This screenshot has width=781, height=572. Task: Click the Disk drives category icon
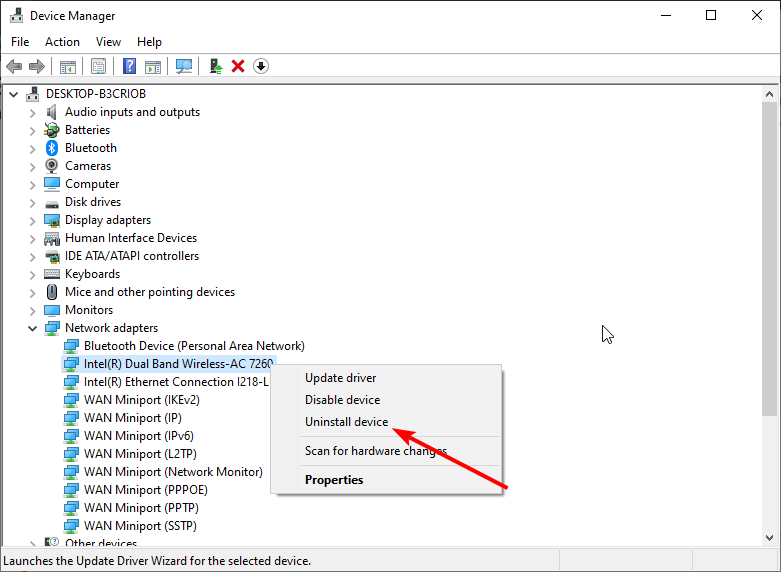click(x=52, y=203)
